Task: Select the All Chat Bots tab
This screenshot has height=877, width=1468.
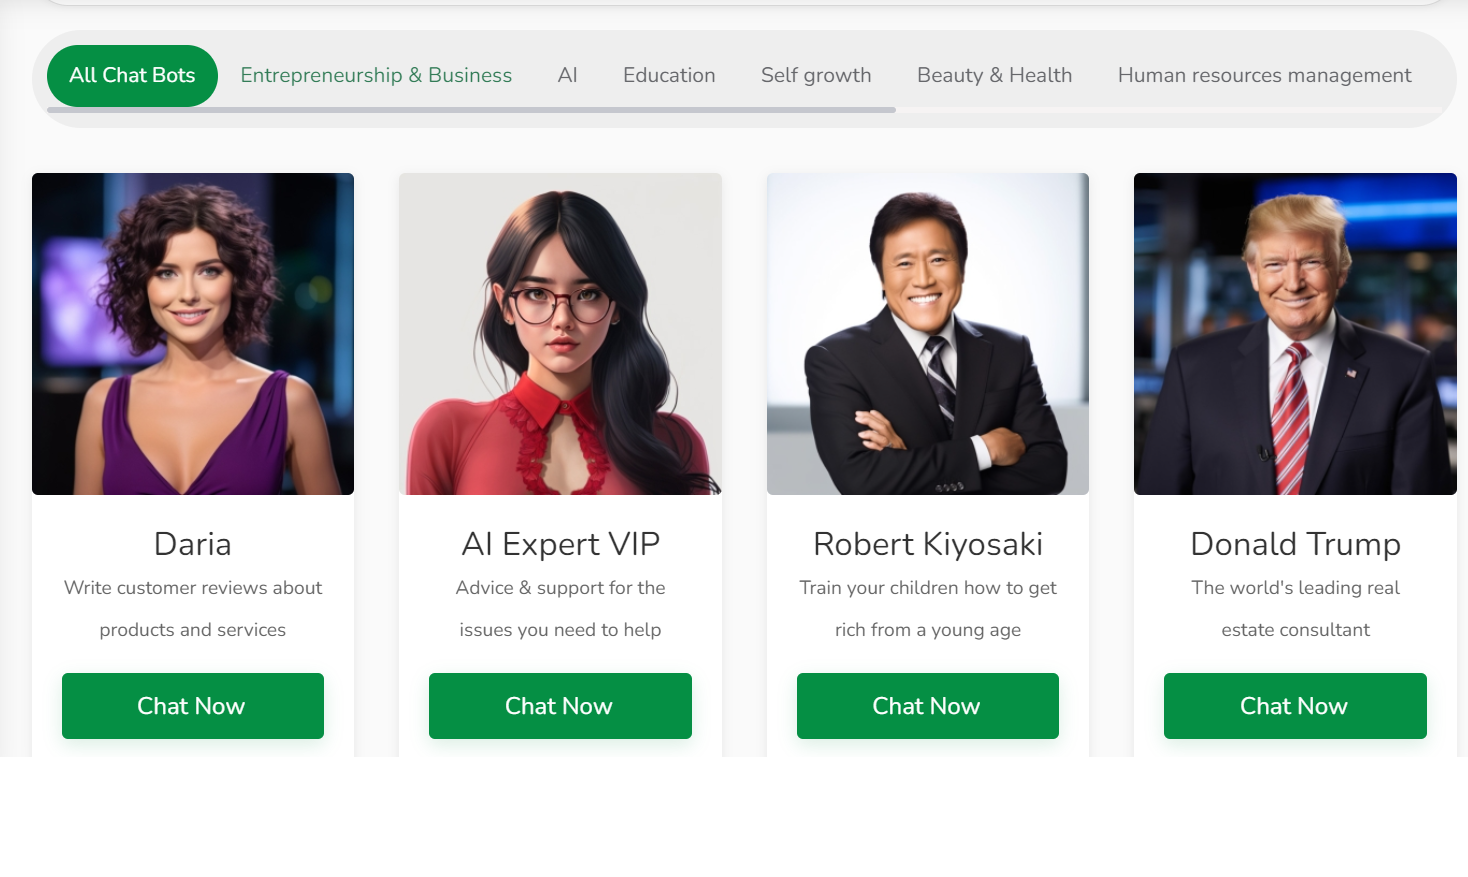Action: 132,76
